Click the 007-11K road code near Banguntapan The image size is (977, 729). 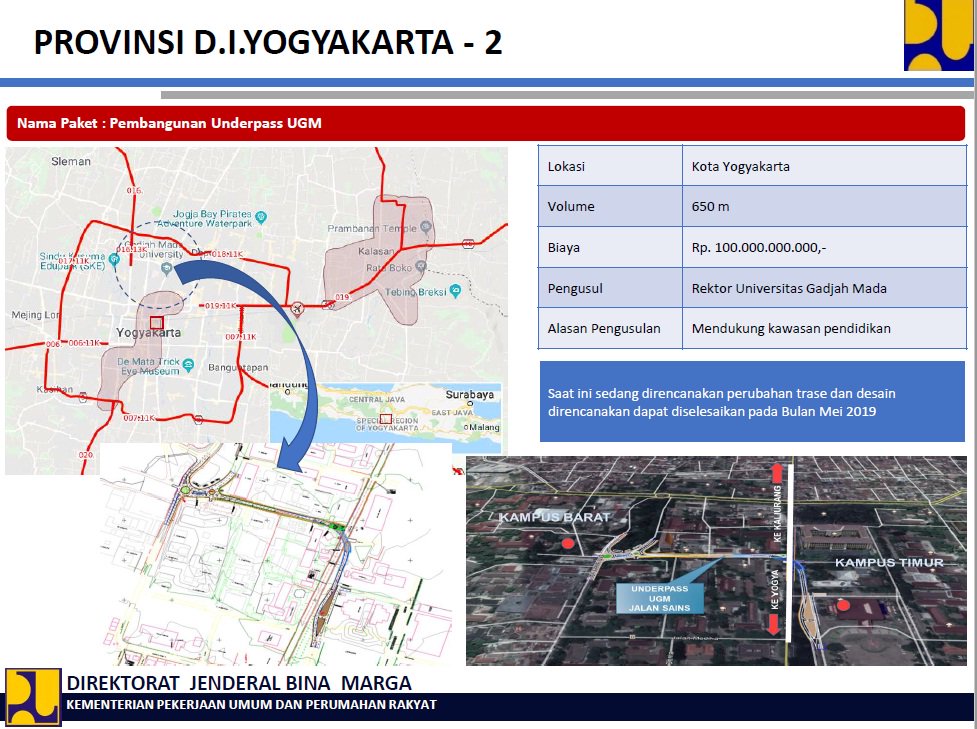pyautogui.click(x=241, y=337)
